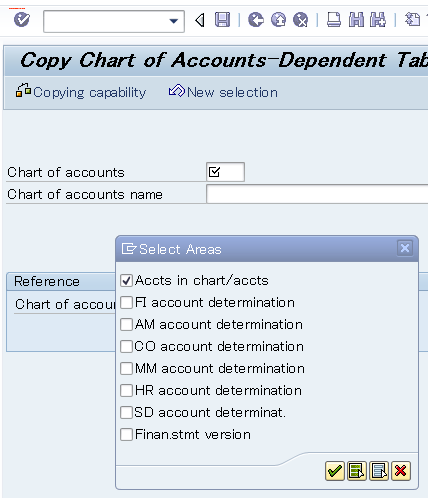Click the Select All icon in dialog
This screenshot has width=428, height=498.
357,471
